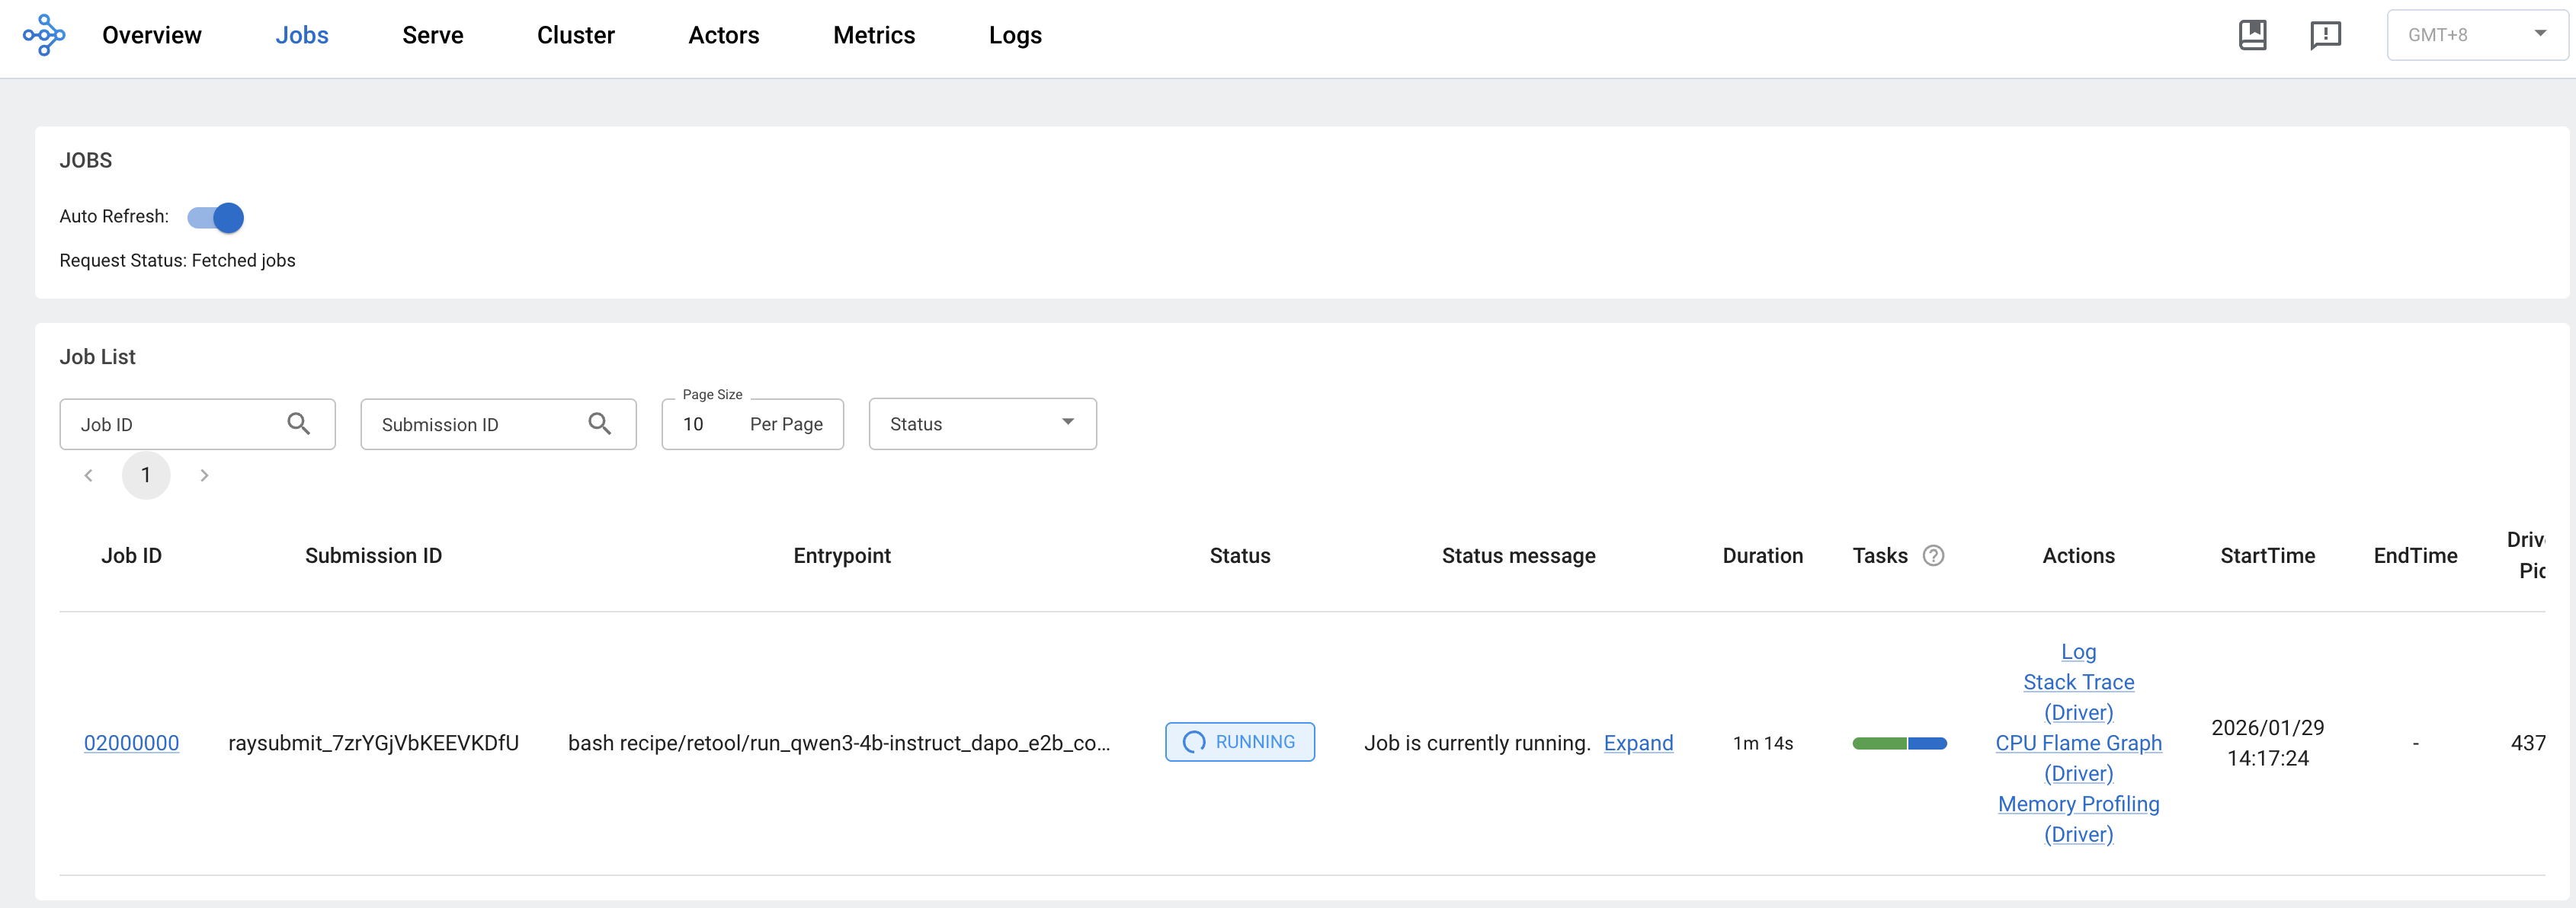Open the Stack Trace (Driver) link
Viewport: 2576px width, 908px height.
point(2078,682)
